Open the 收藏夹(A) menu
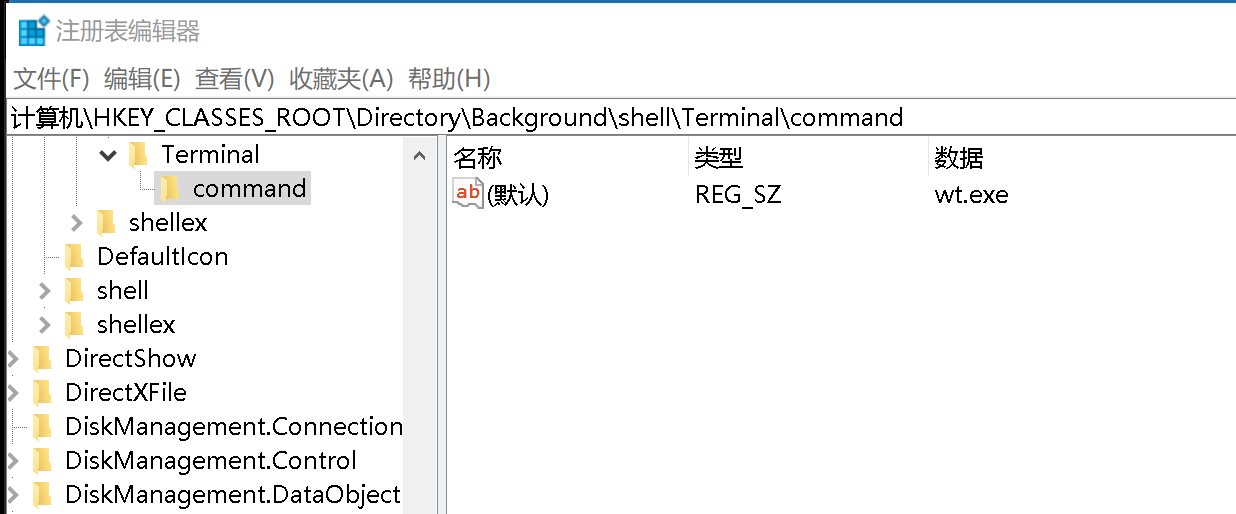Image resolution: width=1236 pixels, height=514 pixels. point(341,79)
